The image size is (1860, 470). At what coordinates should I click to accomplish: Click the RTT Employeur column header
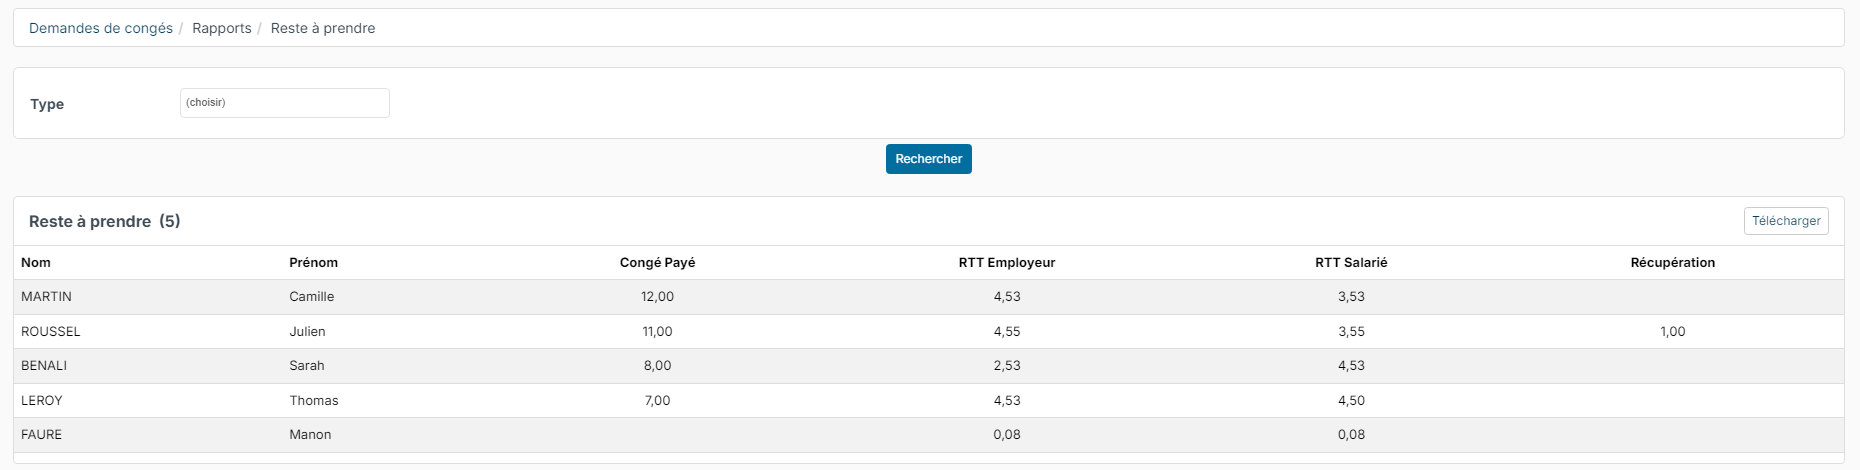1007,263
